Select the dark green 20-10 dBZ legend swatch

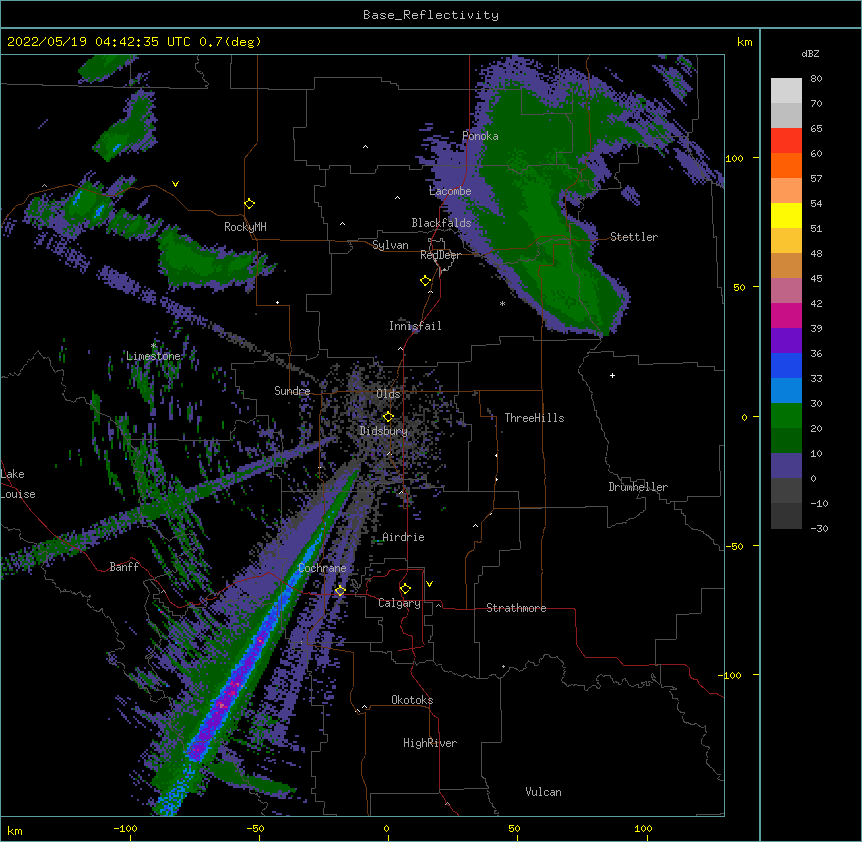coord(786,441)
